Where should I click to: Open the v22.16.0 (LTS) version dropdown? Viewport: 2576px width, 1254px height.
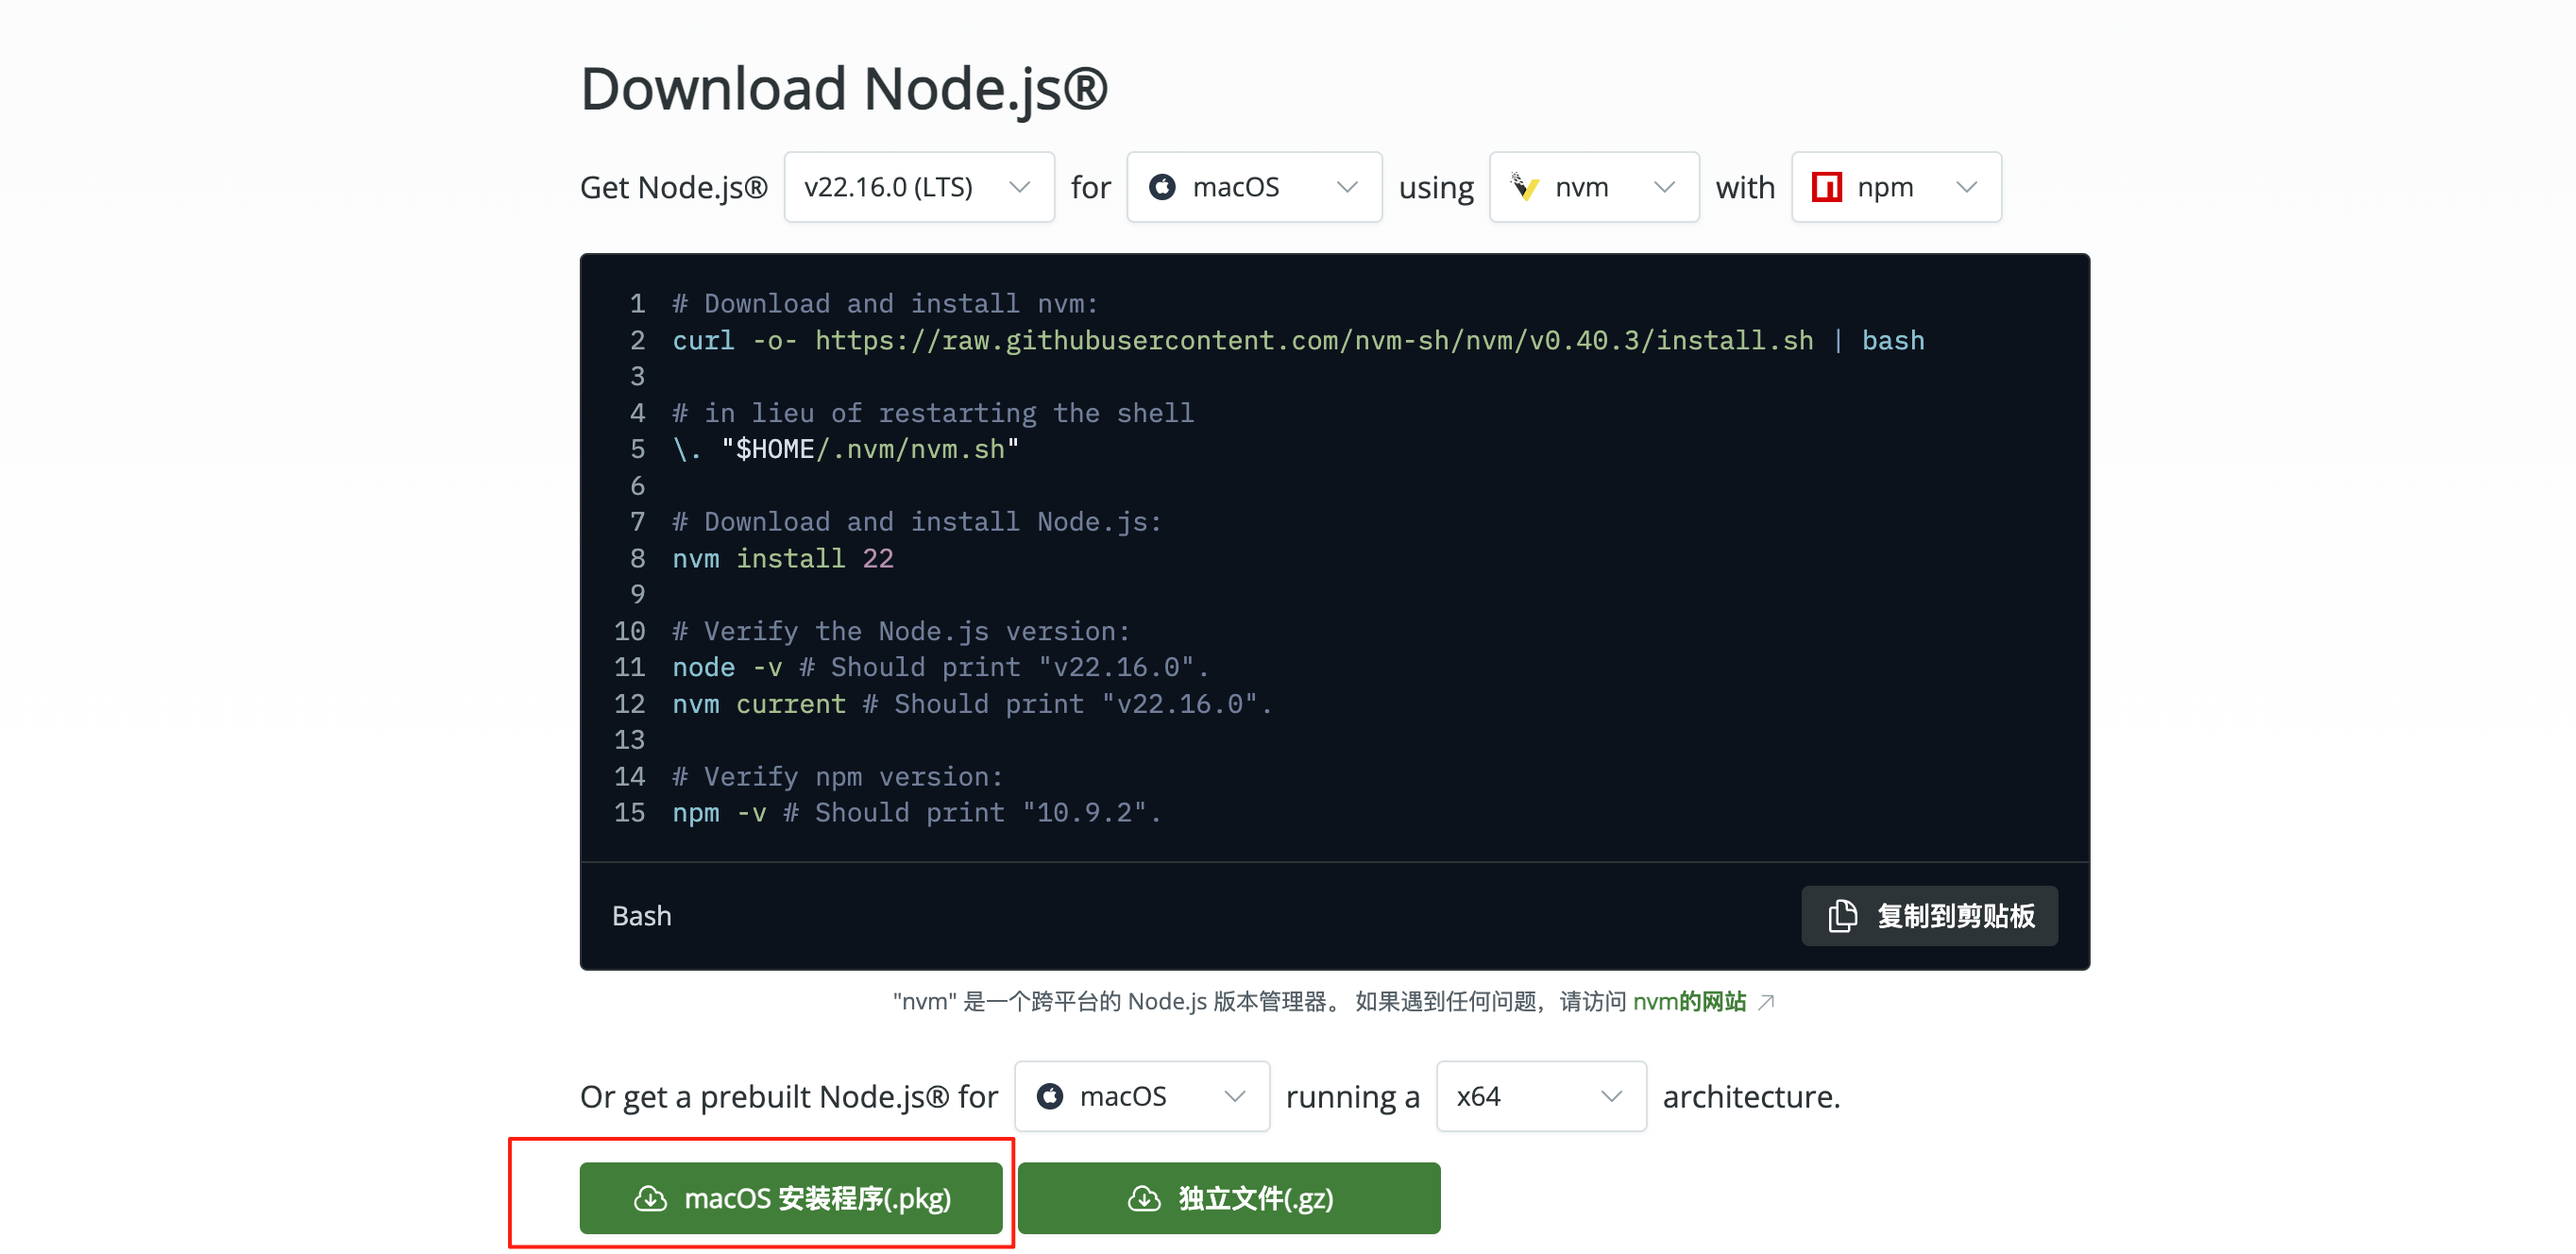(918, 187)
